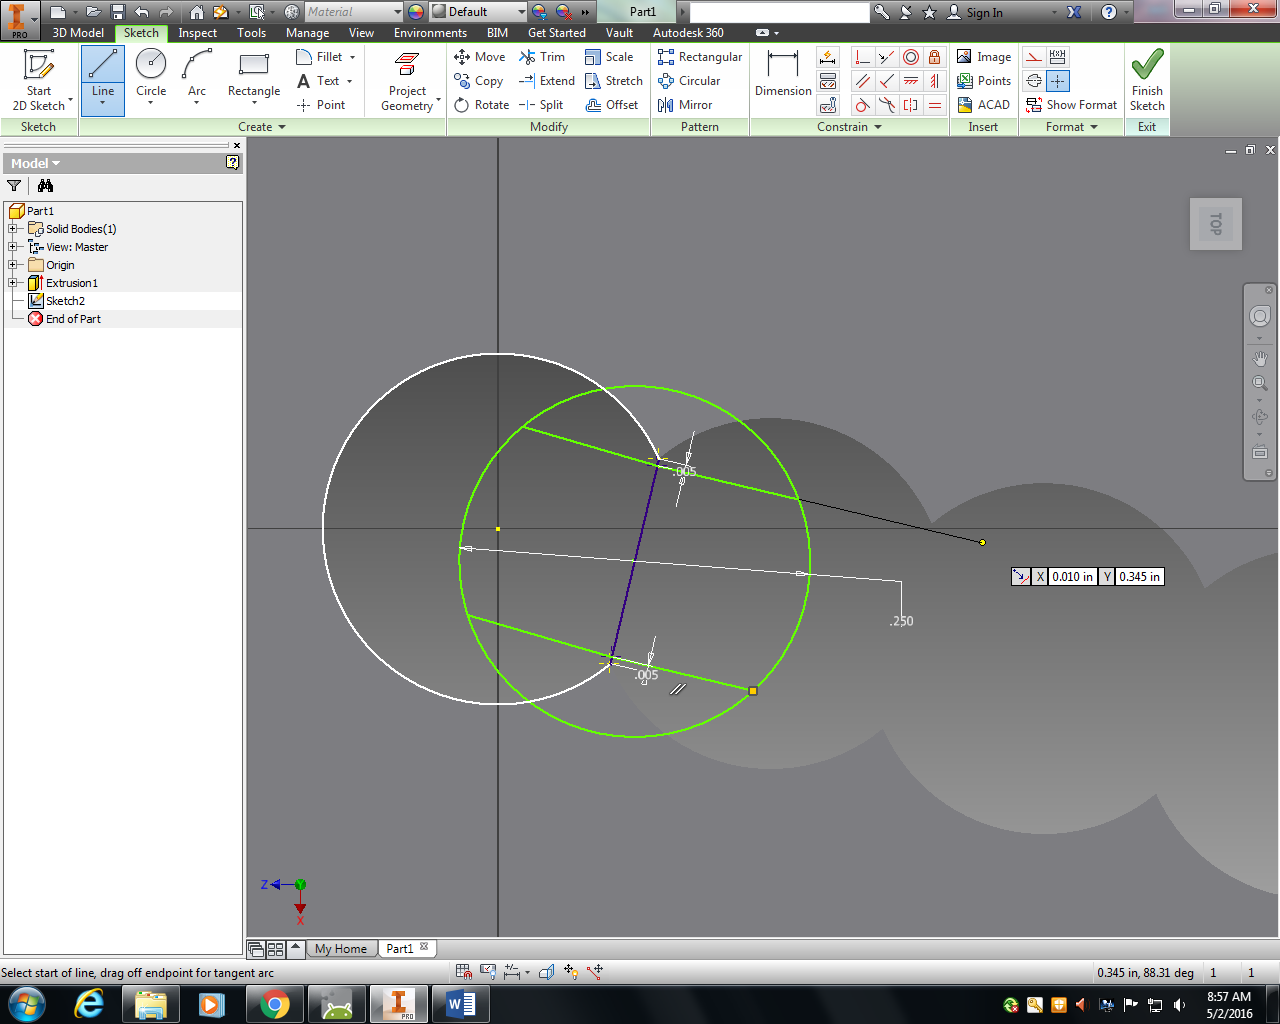Click the Offset button
The image size is (1280, 1024).
[611, 105]
